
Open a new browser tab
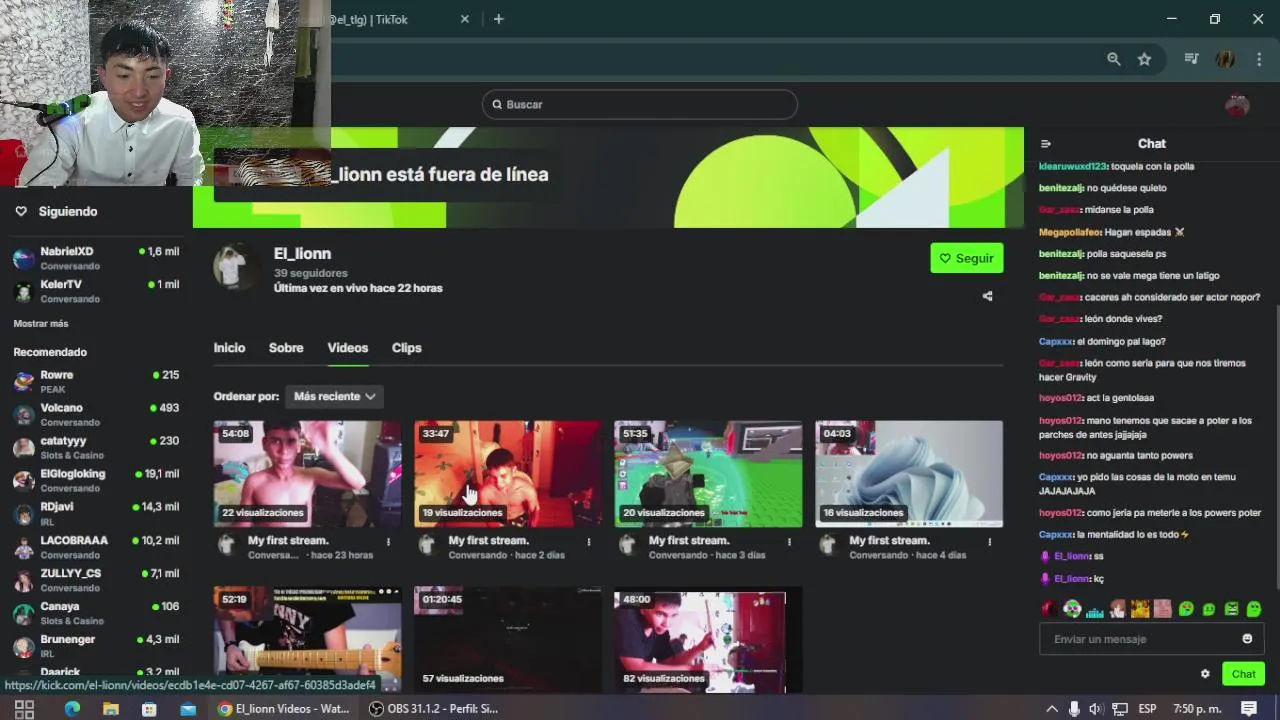(498, 19)
